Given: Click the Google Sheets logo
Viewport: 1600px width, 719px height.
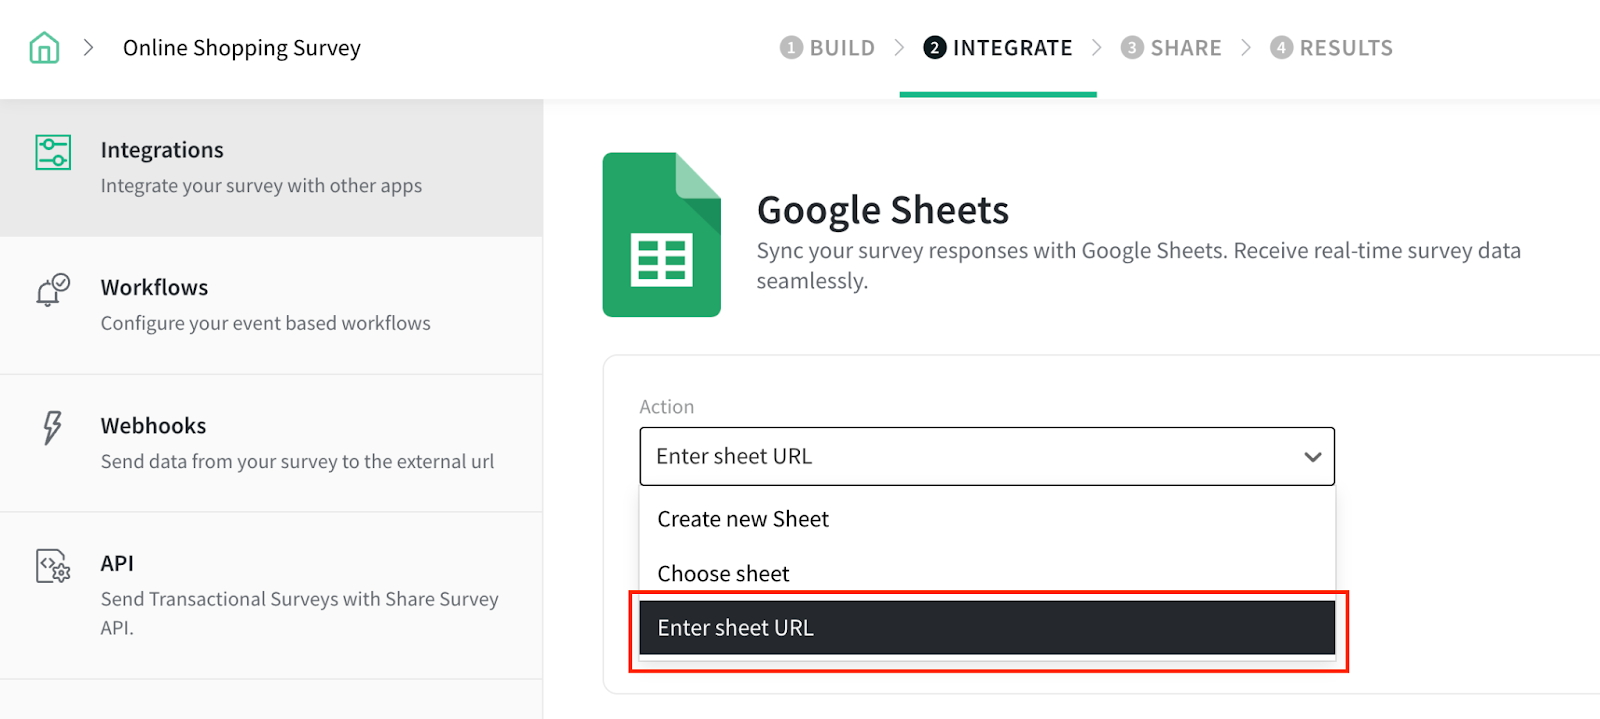Looking at the screenshot, I should [x=662, y=235].
